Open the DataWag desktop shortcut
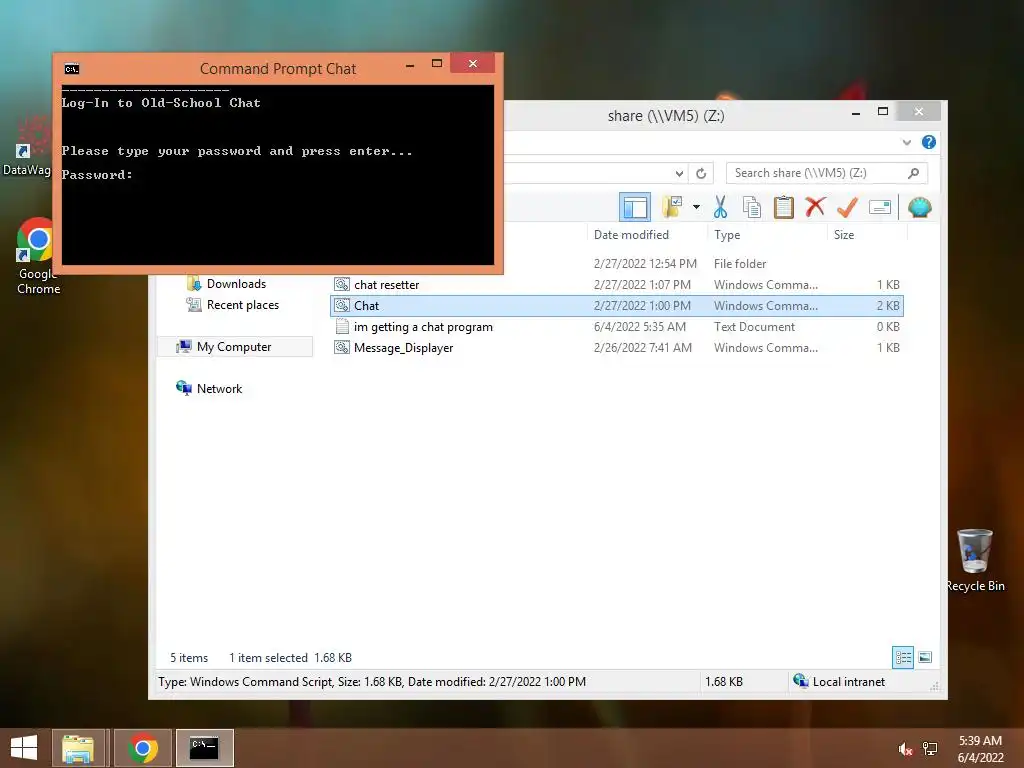This screenshot has height=768, width=1024. point(27,147)
